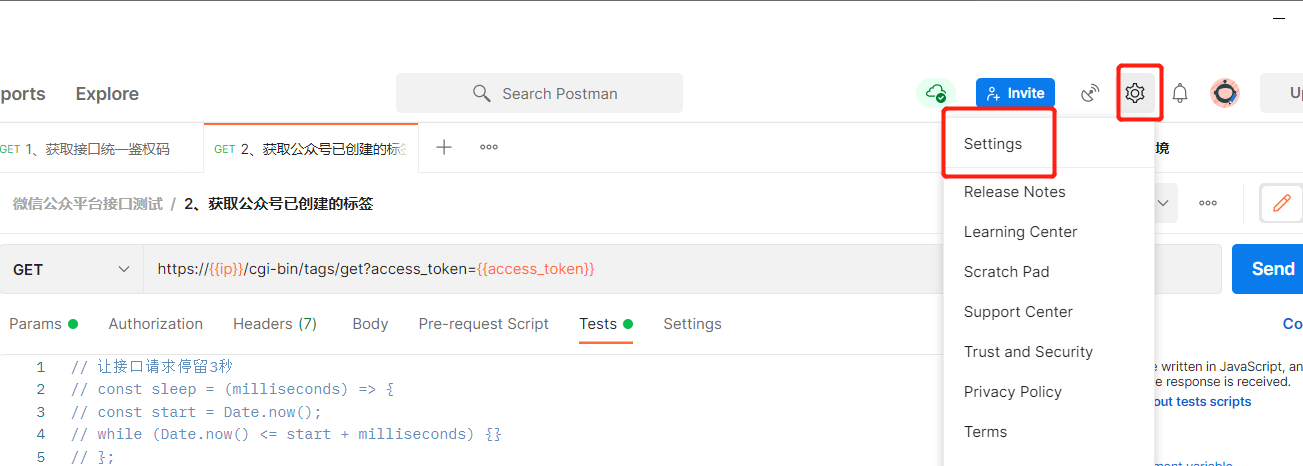Click the settings gear icon
This screenshot has height=466, width=1303.
pyautogui.click(x=1134, y=93)
